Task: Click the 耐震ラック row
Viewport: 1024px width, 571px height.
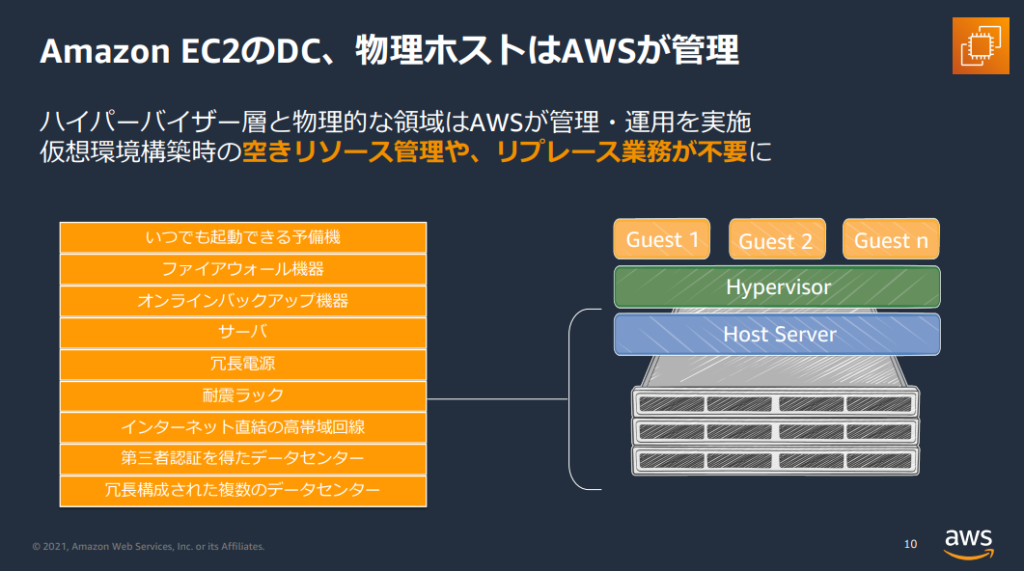Action: [243, 396]
